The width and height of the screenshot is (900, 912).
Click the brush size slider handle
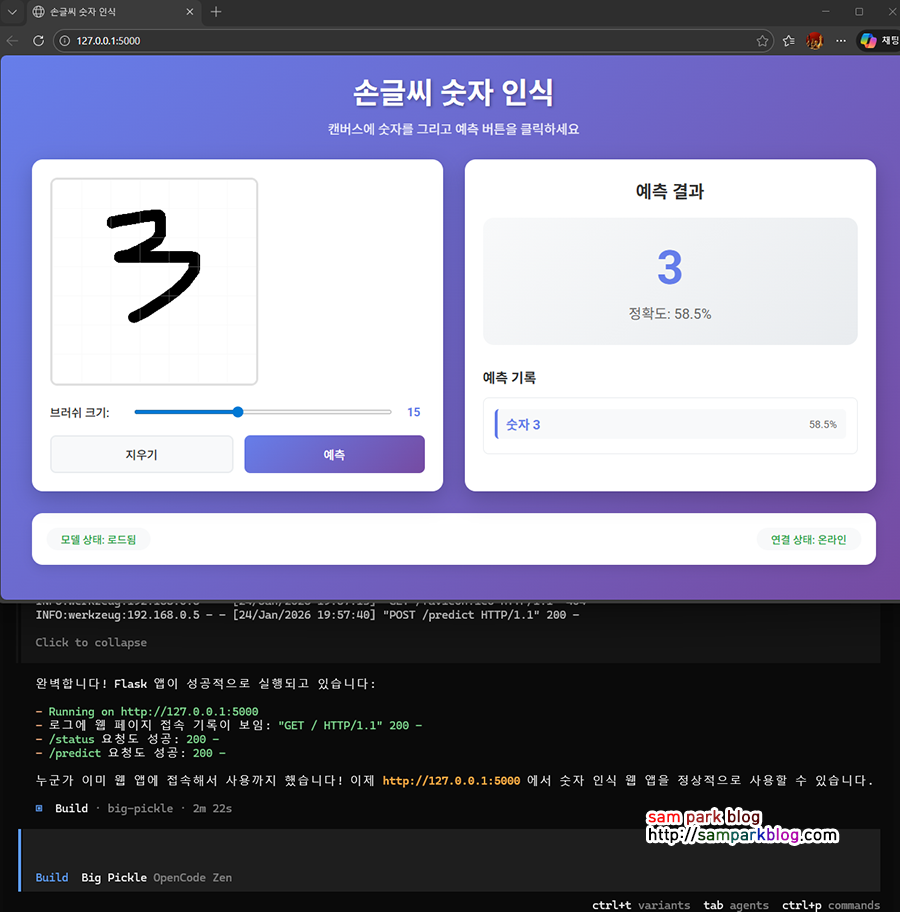pyautogui.click(x=237, y=412)
